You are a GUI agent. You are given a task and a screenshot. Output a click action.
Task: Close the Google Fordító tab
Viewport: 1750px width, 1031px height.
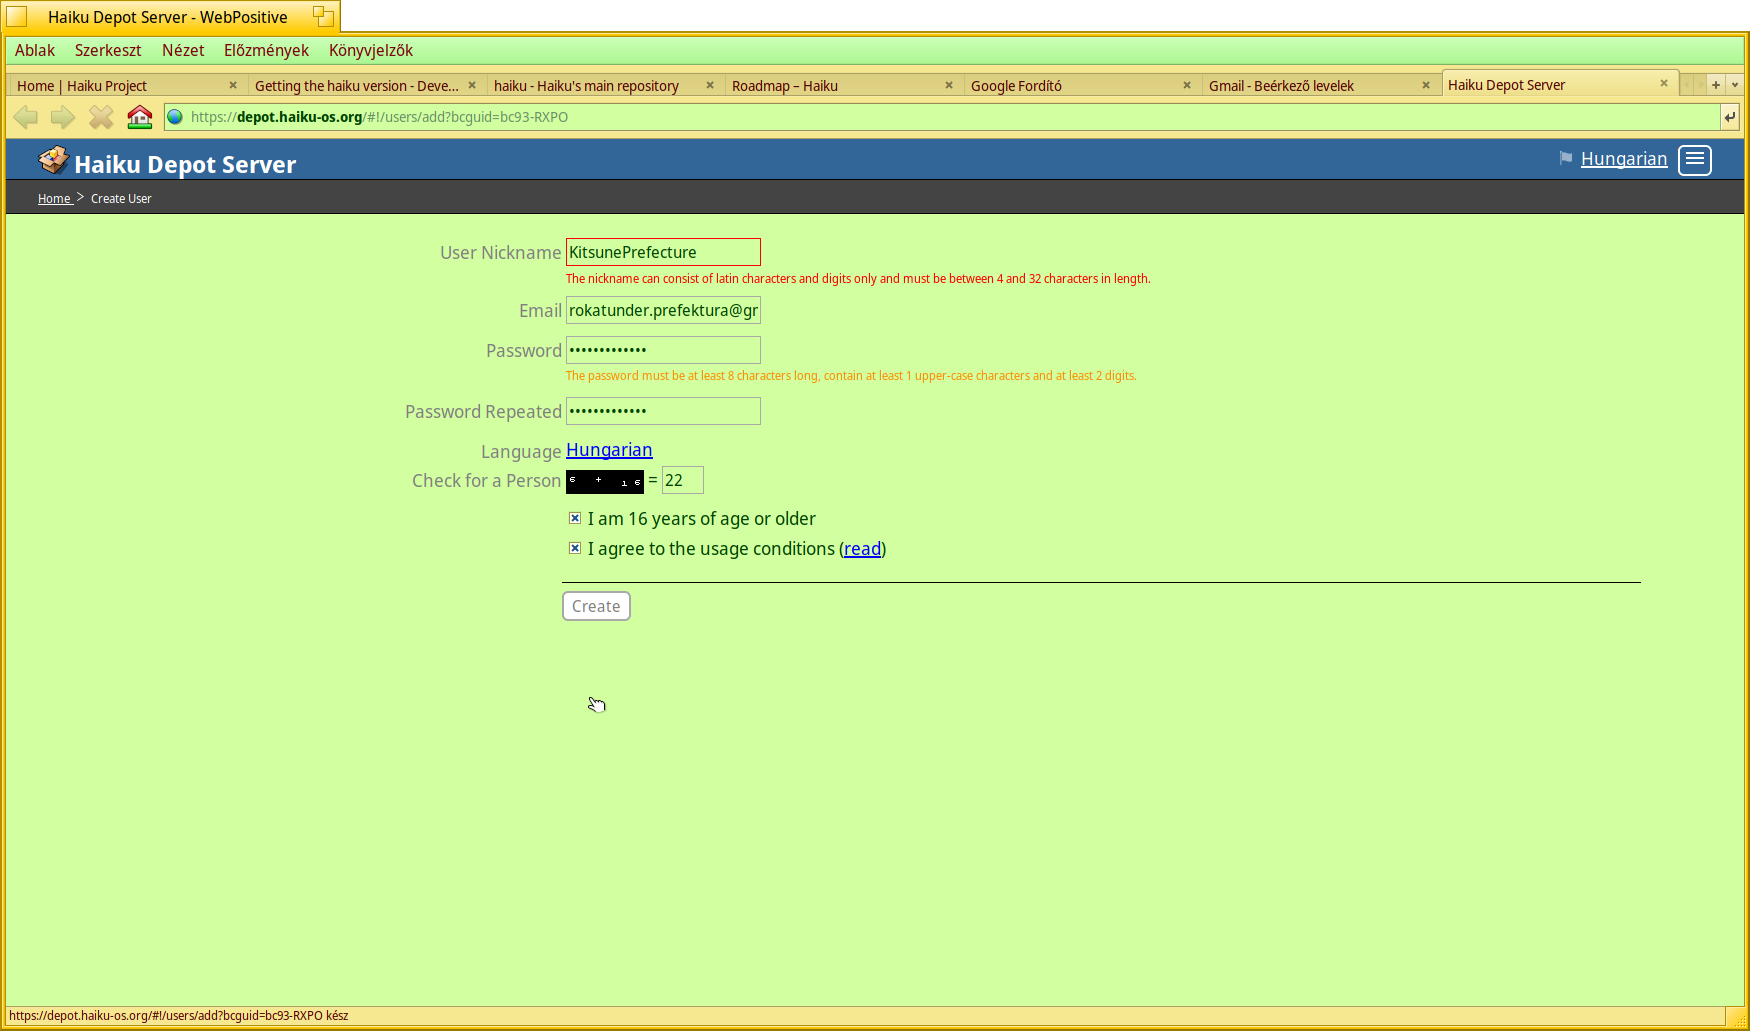1187,85
